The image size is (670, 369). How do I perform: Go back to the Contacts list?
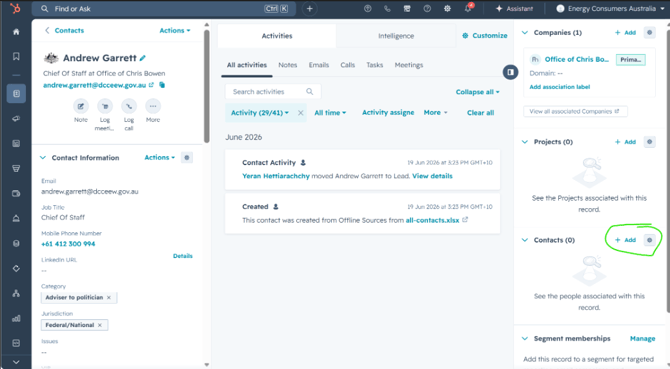click(64, 30)
